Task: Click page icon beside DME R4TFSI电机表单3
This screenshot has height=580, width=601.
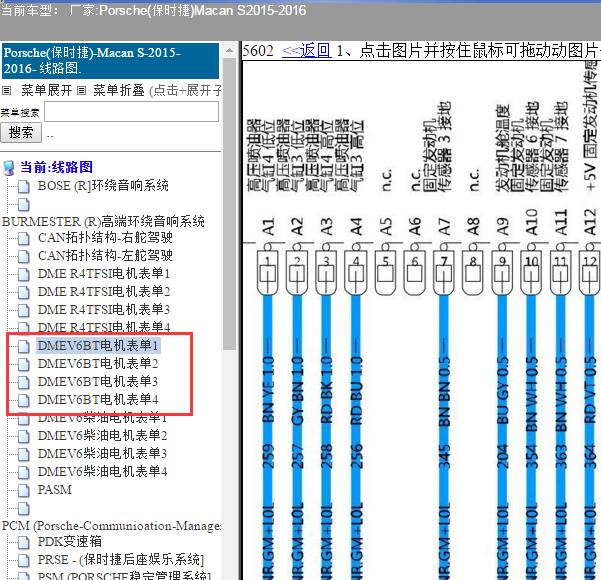Action: click(x=24, y=311)
